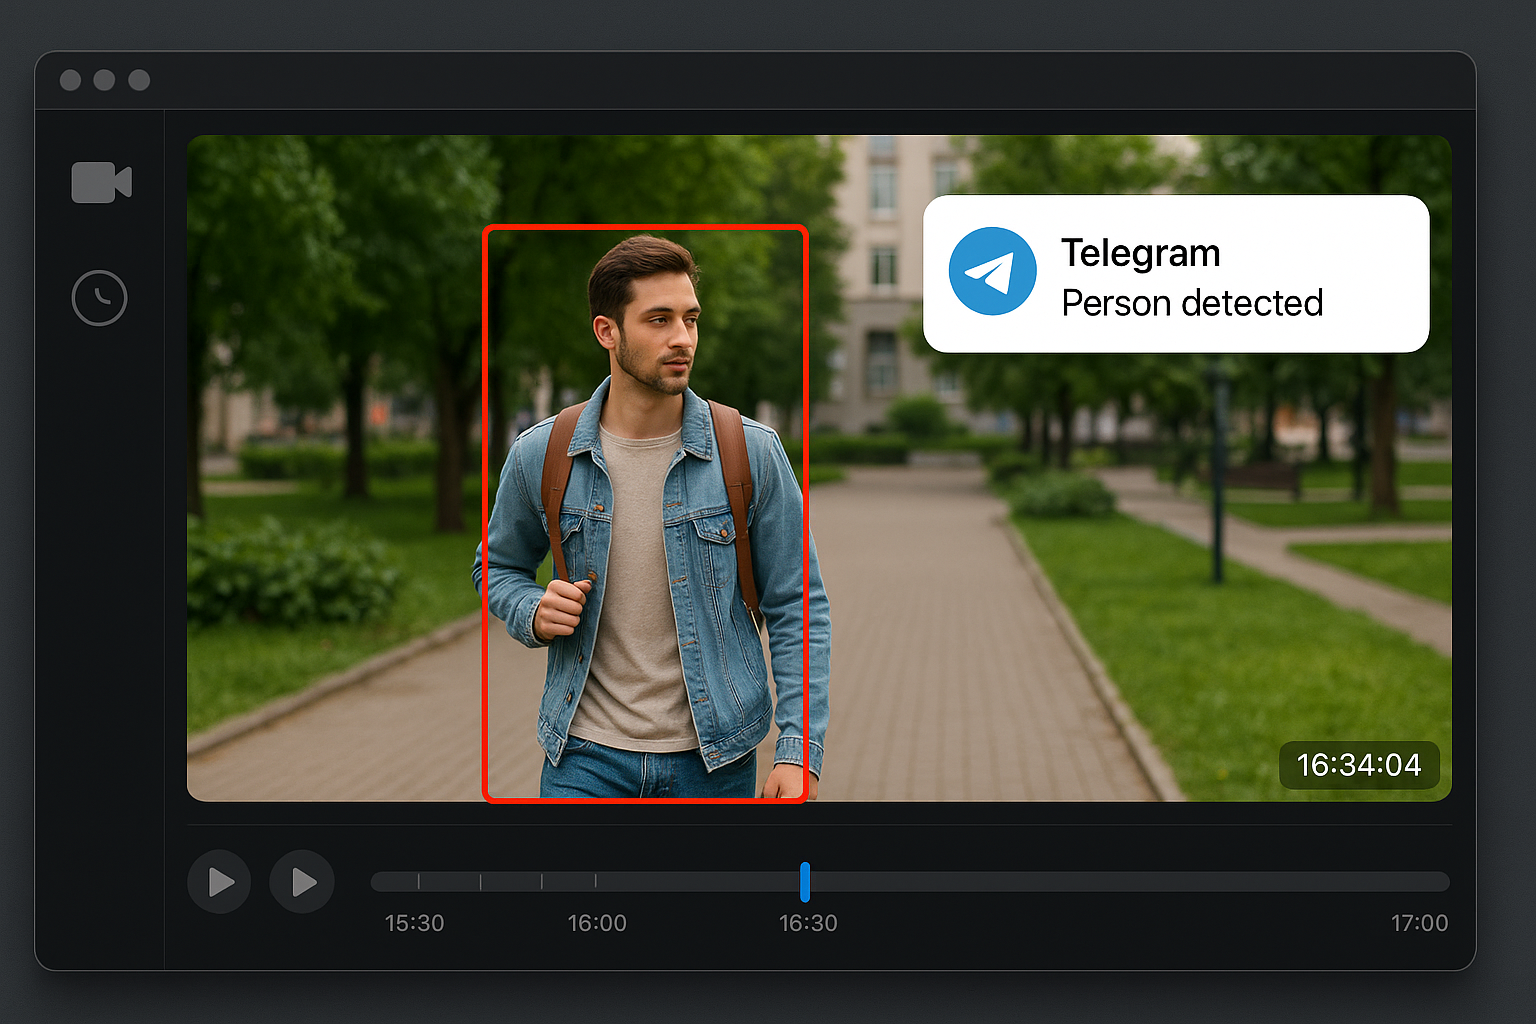Click the 15:30 timeline label

[414, 923]
